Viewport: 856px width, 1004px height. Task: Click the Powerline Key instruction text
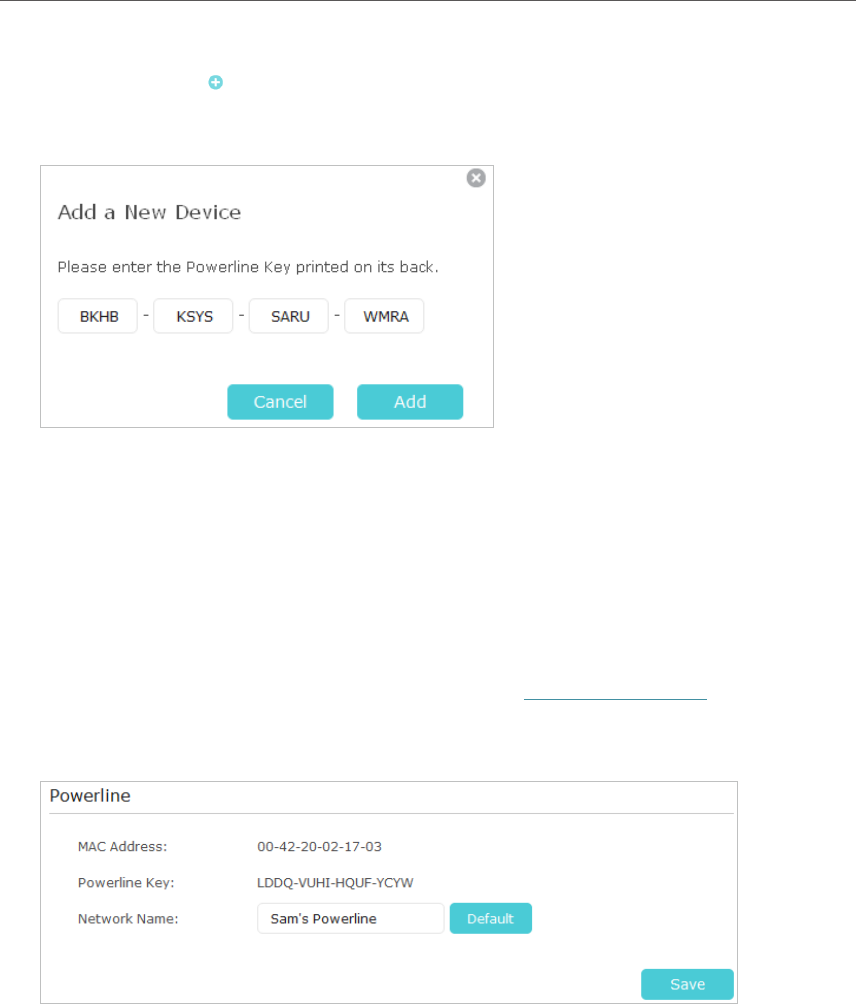pyautogui.click(x=248, y=267)
